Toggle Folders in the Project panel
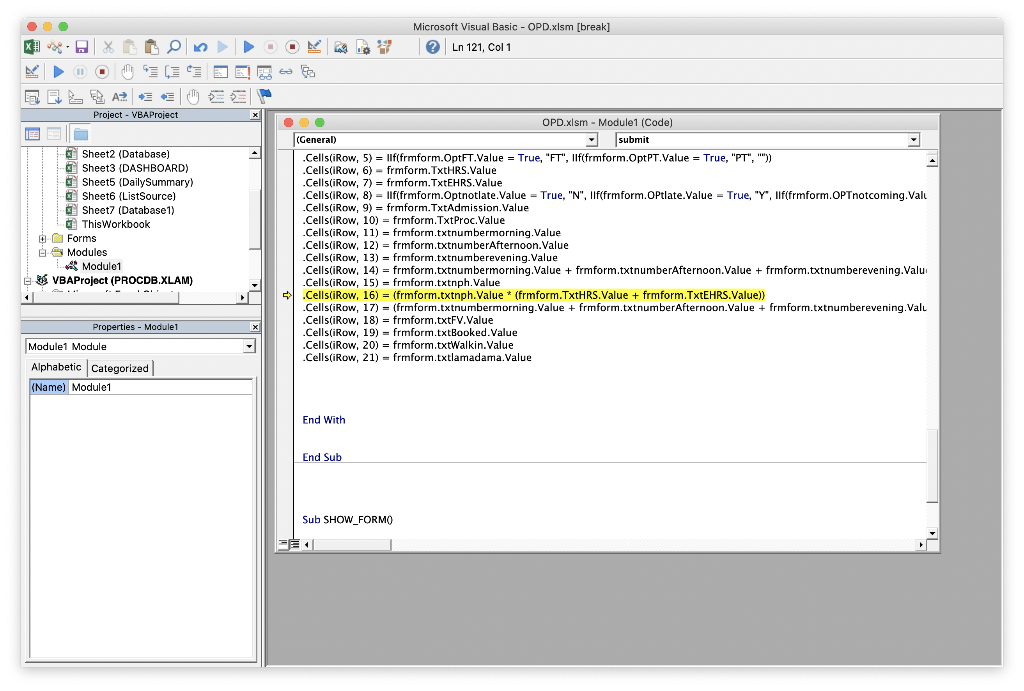 click(x=80, y=134)
